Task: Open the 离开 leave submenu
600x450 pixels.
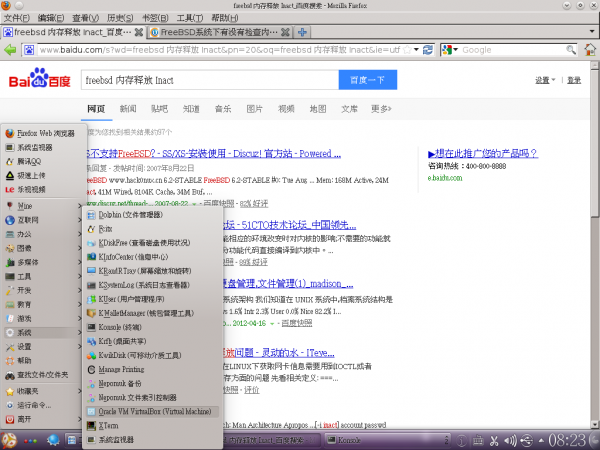Action: [x=44, y=419]
